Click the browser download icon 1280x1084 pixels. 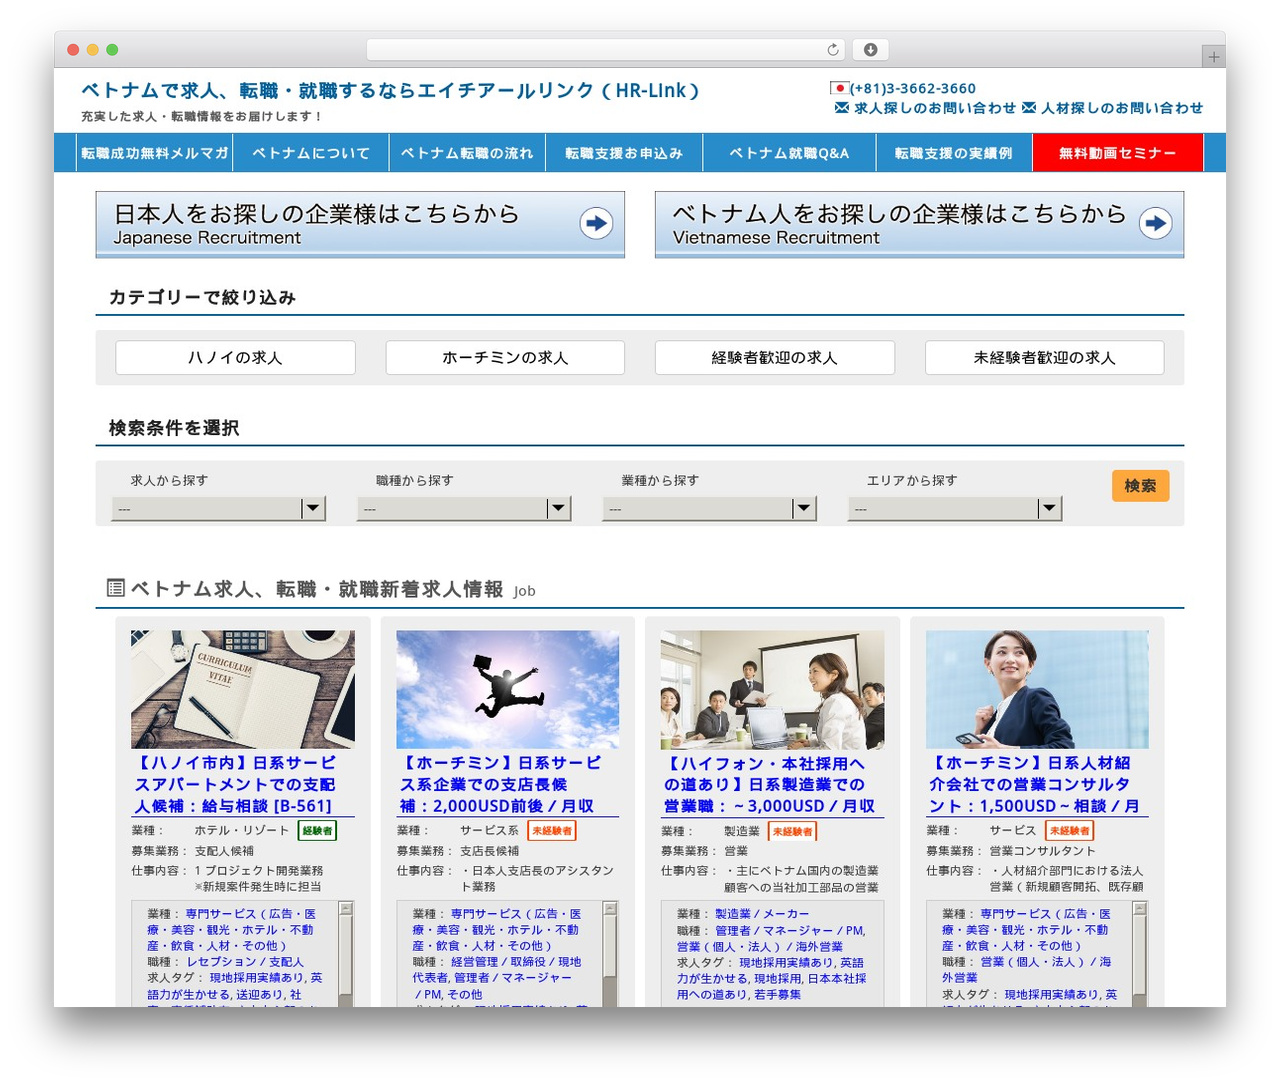[870, 49]
